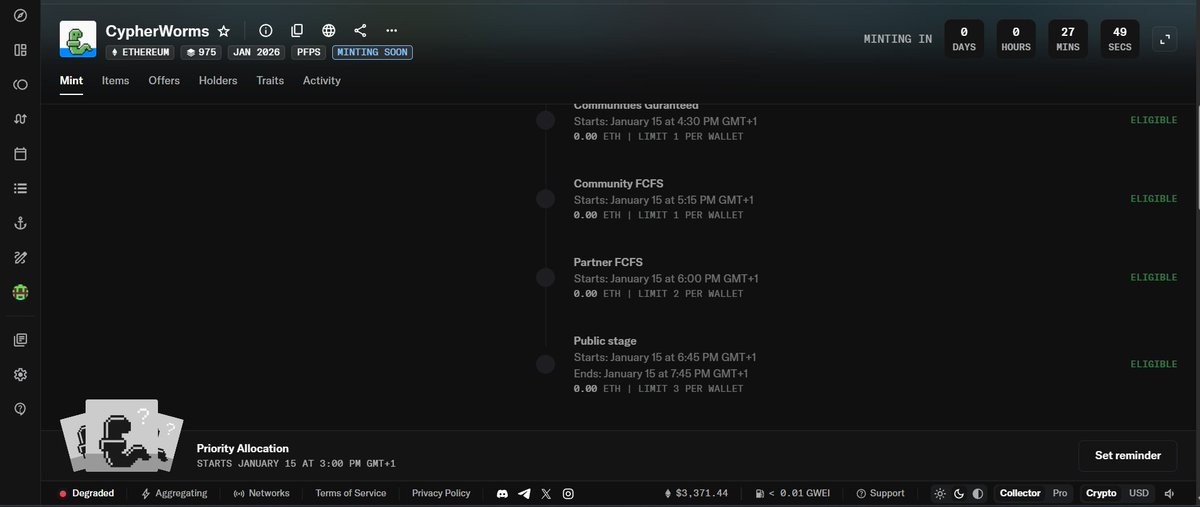
Task: Click the ELIGIBLE label for Public stage
Action: pos(1154,364)
